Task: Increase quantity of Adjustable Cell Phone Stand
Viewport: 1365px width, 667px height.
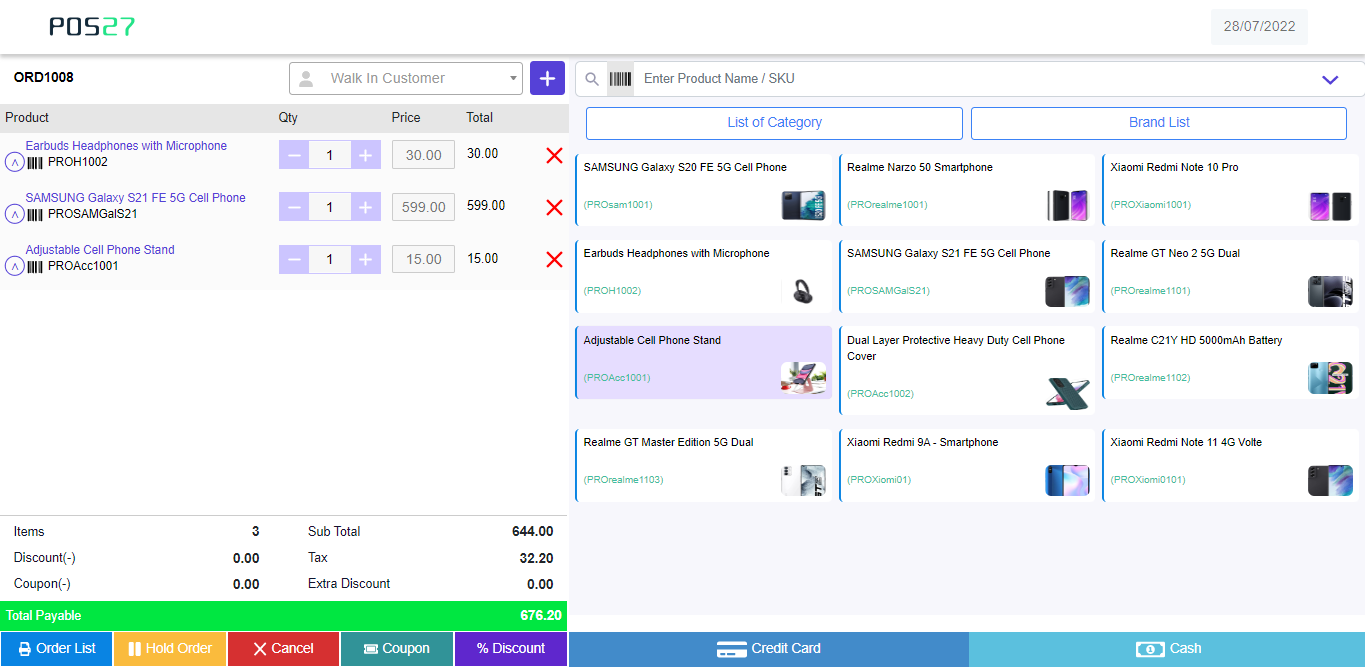Action: point(366,259)
